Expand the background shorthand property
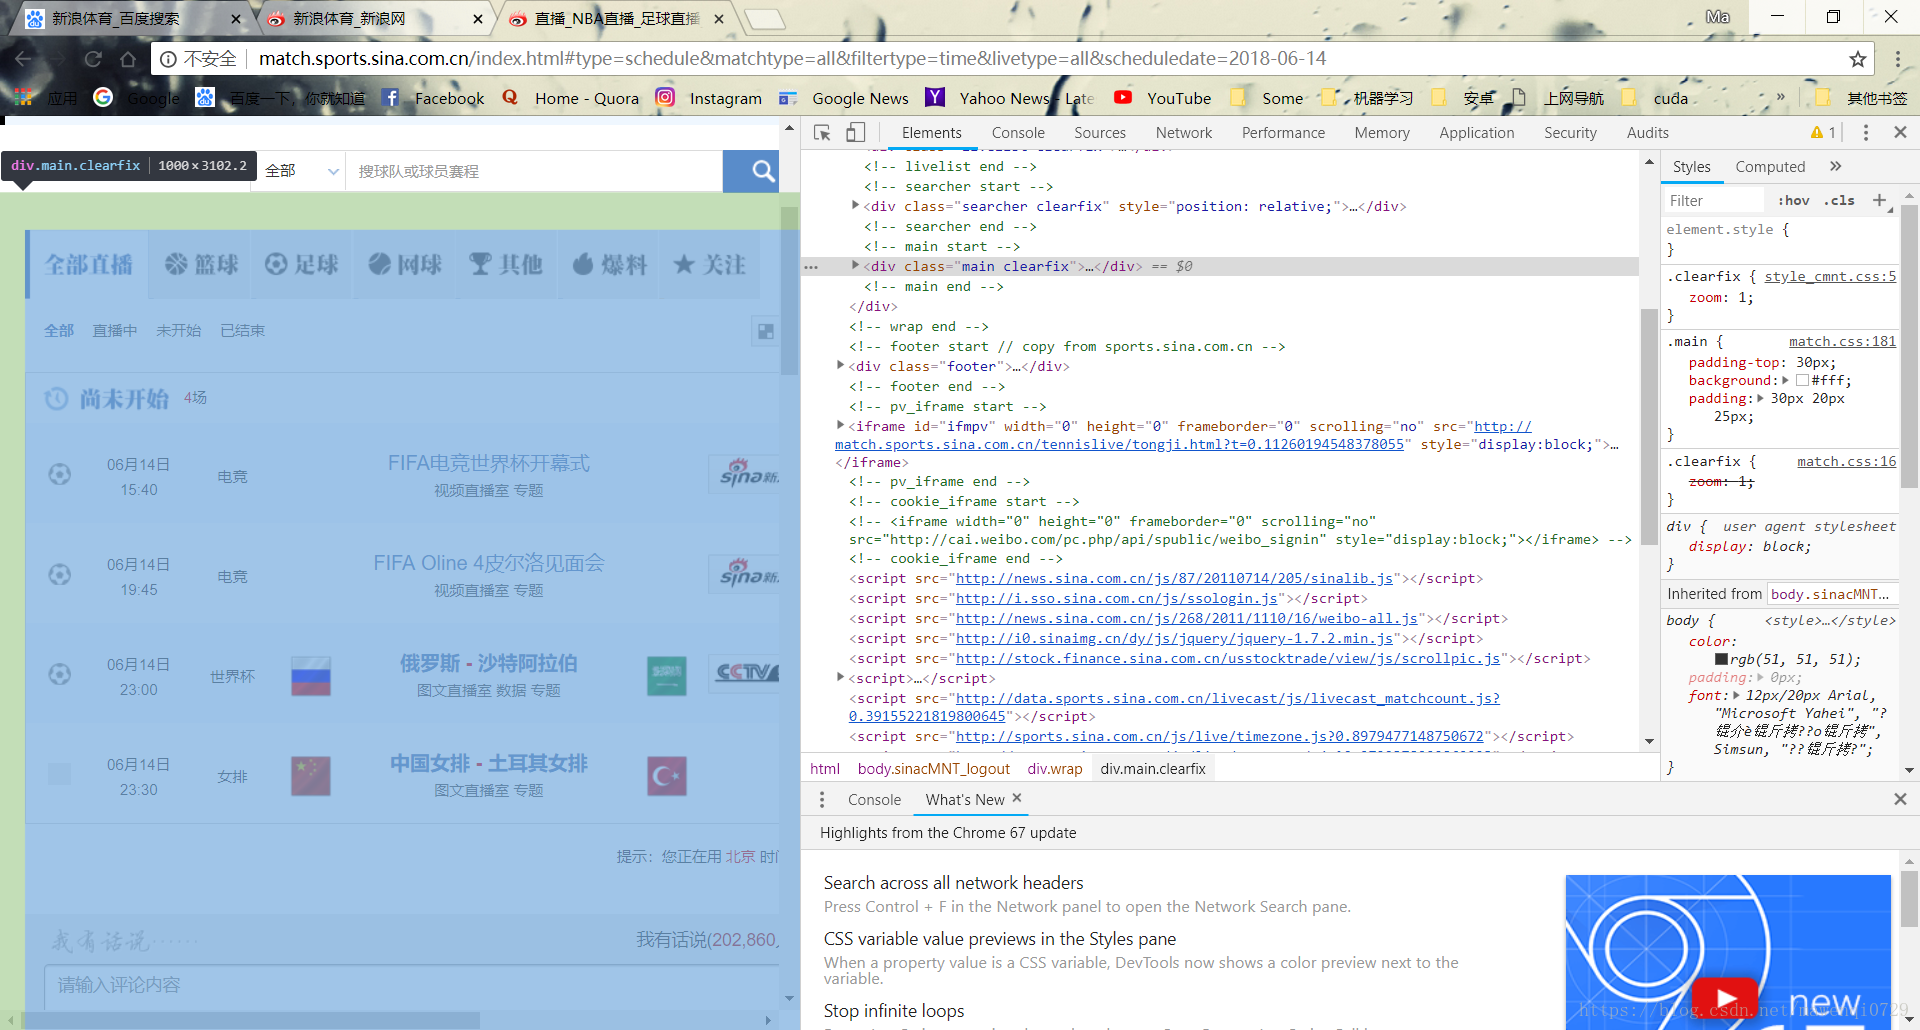 pyautogui.click(x=1785, y=380)
